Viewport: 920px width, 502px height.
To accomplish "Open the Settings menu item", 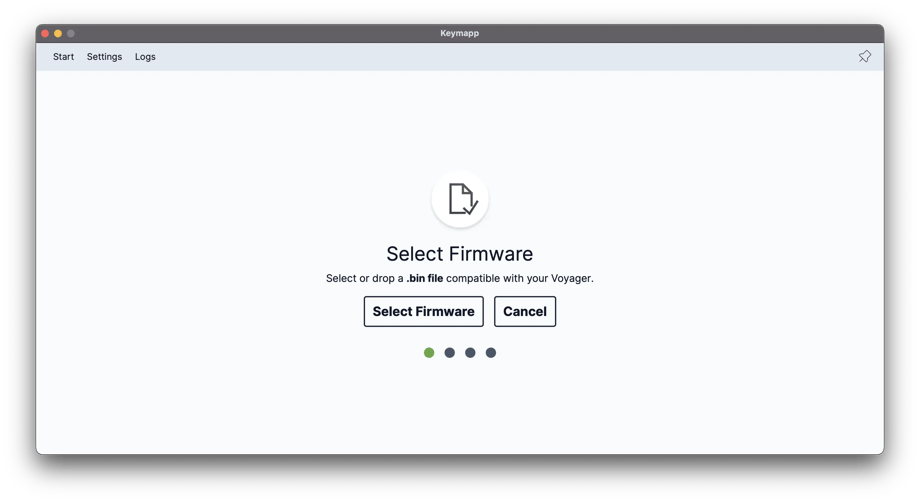I will tap(104, 57).
